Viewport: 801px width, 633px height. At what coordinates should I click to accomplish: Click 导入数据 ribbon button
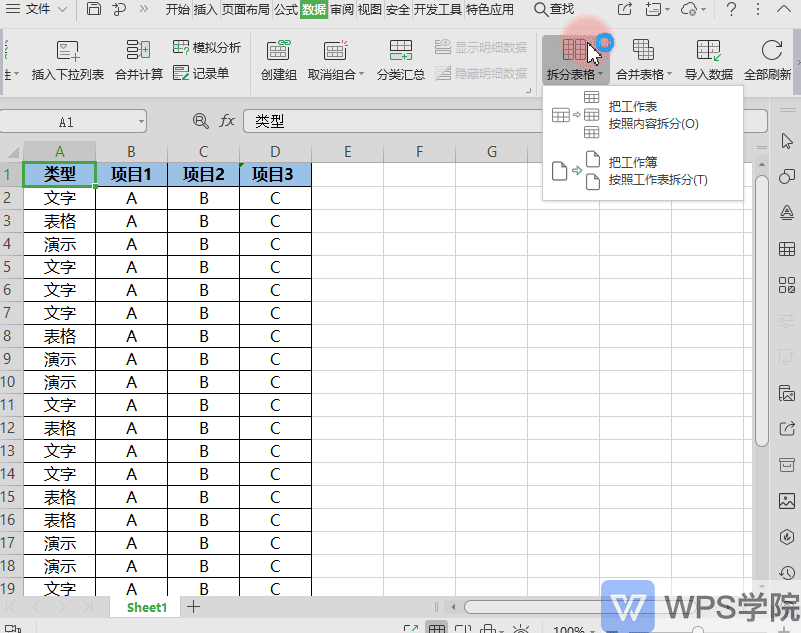point(709,60)
